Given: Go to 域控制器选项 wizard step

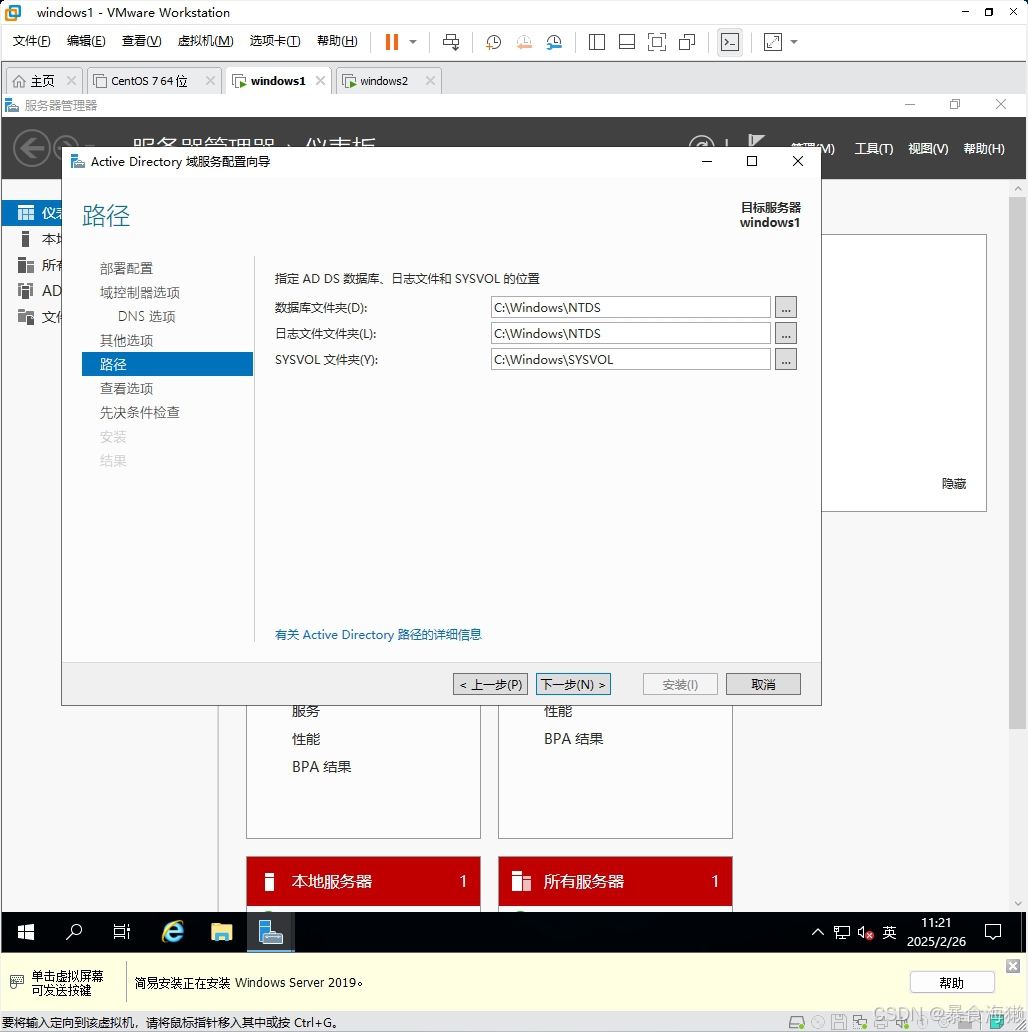Looking at the screenshot, I should pyautogui.click(x=140, y=292).
